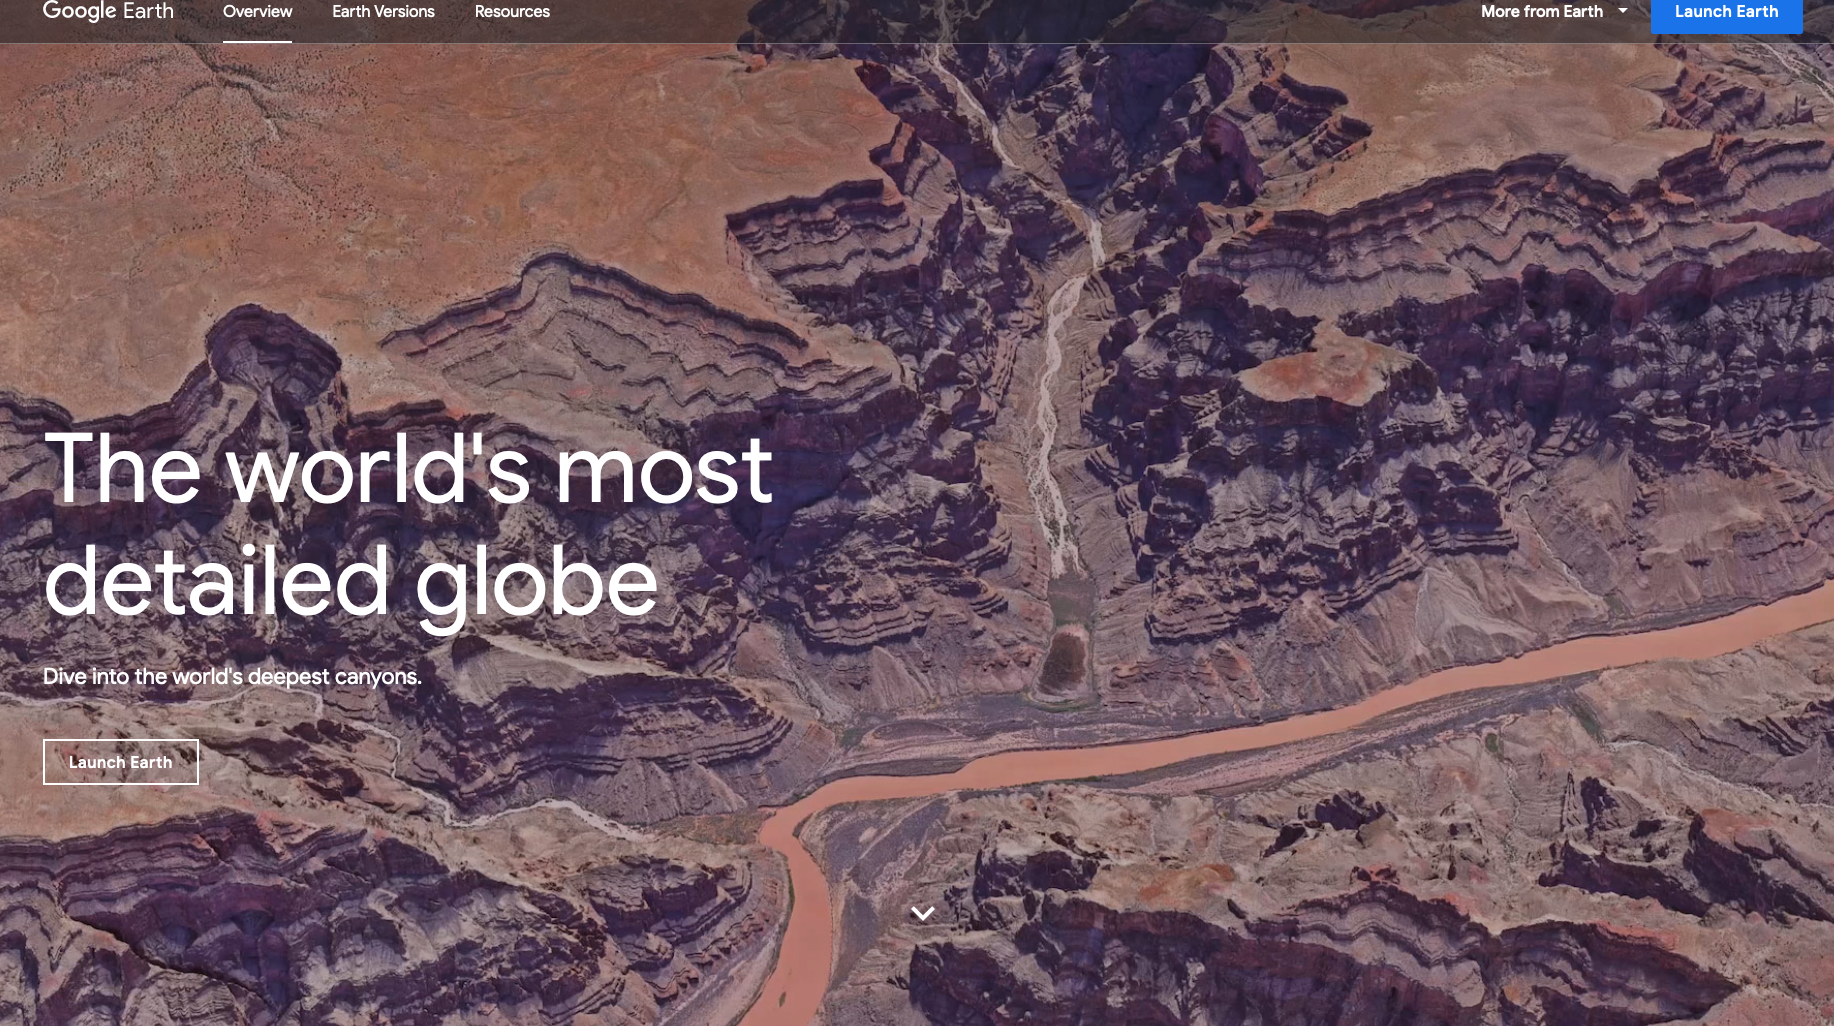Click the scroll-down chevron arrow
Screen dimensions: 1834x1026
[x=923, y=913]
